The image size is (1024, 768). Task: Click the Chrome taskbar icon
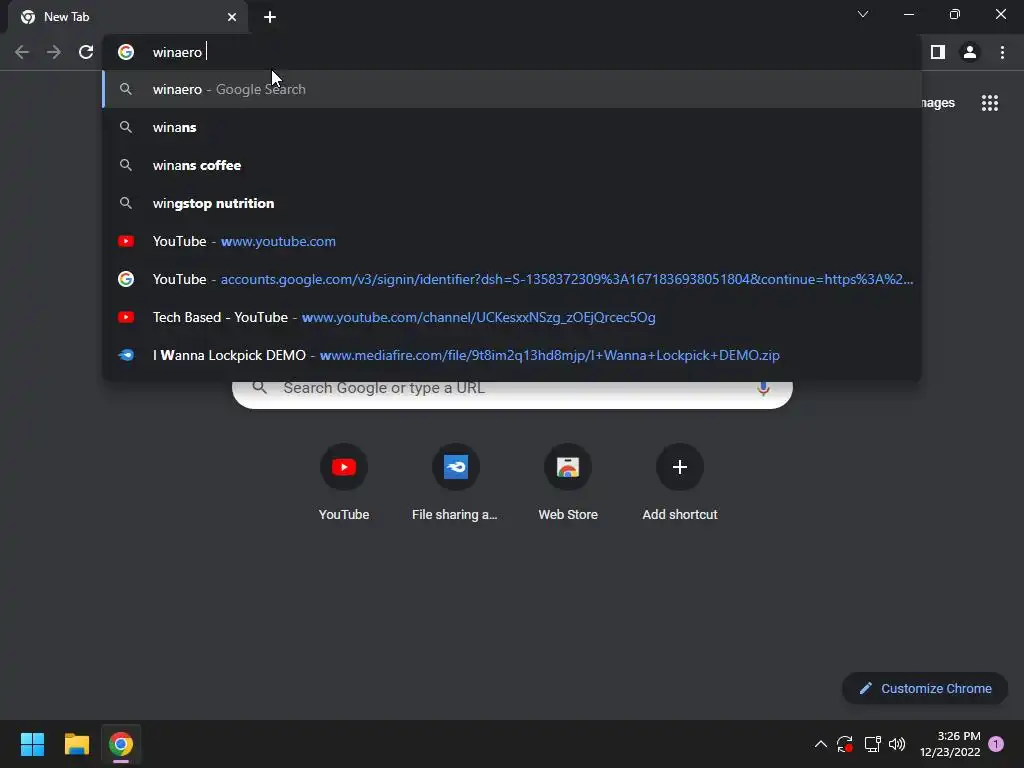point(121,744)
